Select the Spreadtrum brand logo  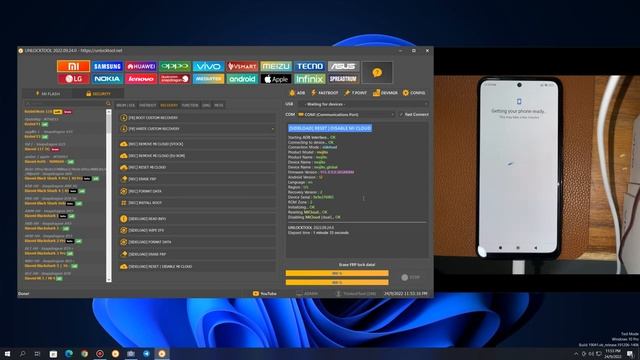click(343, 79)
